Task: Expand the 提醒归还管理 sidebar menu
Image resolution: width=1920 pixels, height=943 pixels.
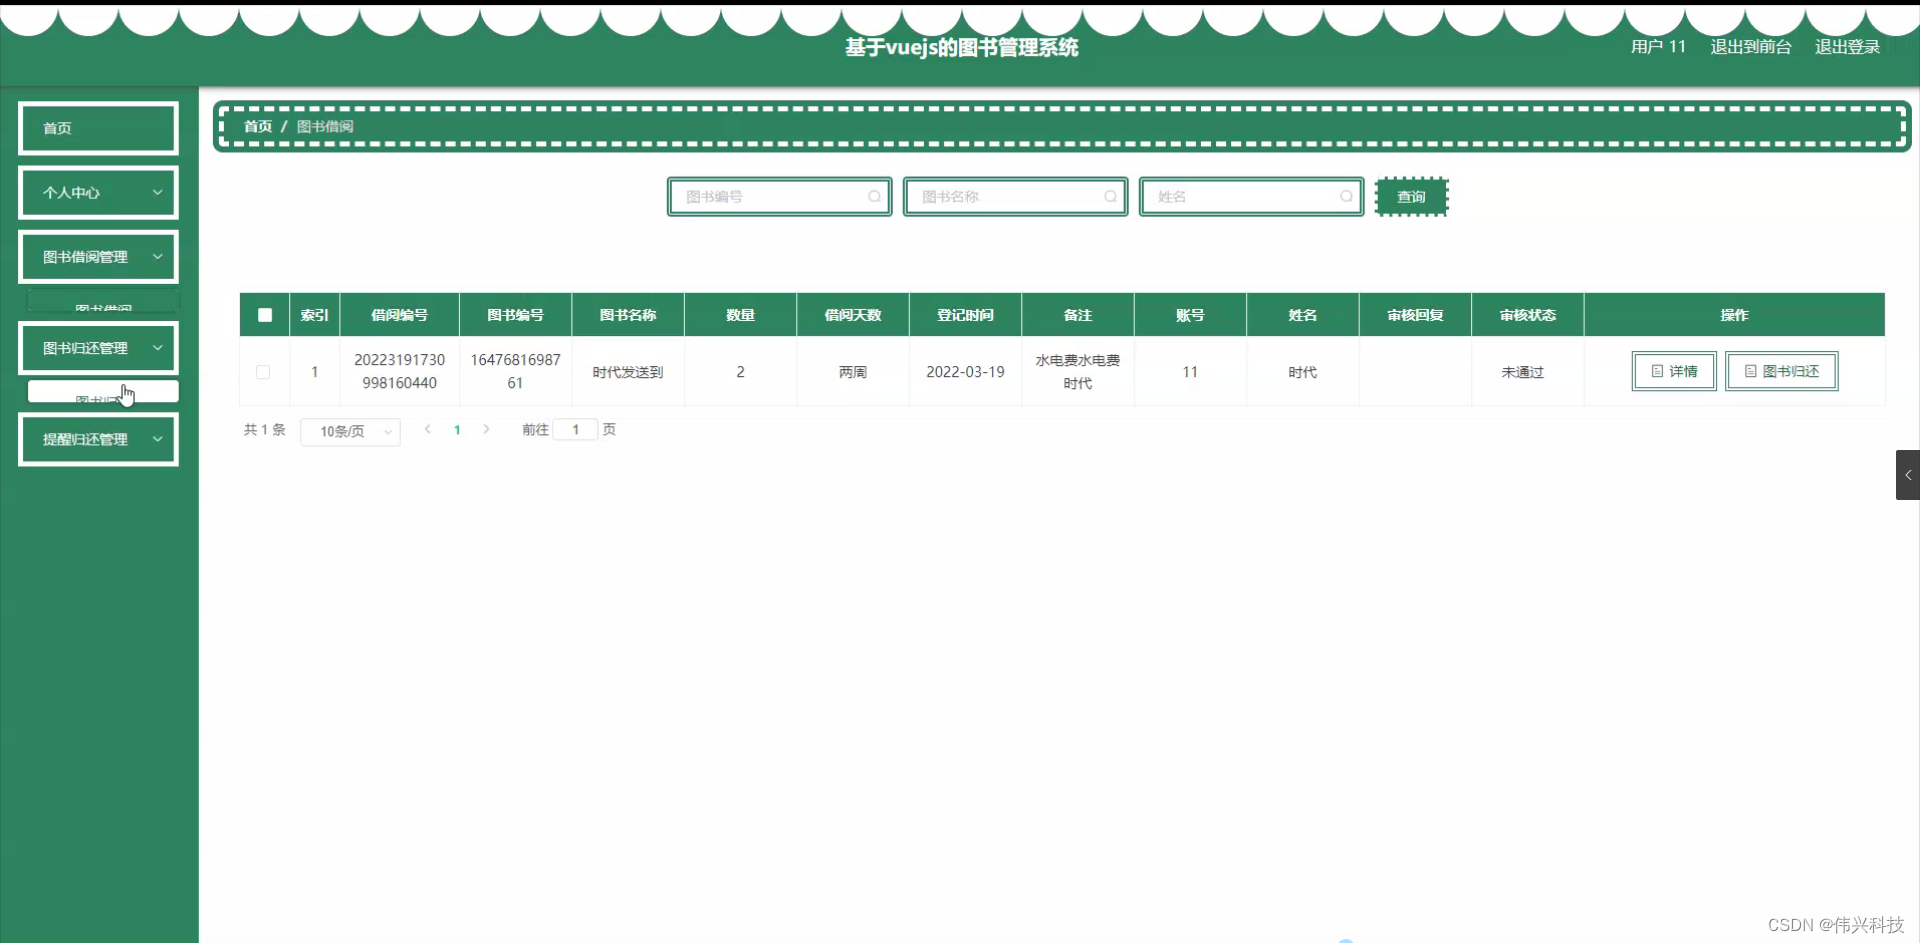Action: point(98,439)
